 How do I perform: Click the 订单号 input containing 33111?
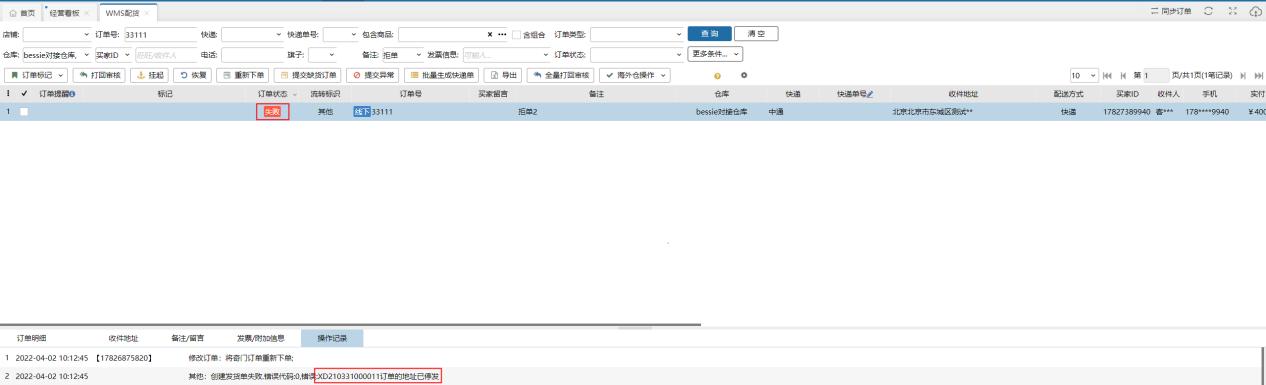click(x=160, y=34)
